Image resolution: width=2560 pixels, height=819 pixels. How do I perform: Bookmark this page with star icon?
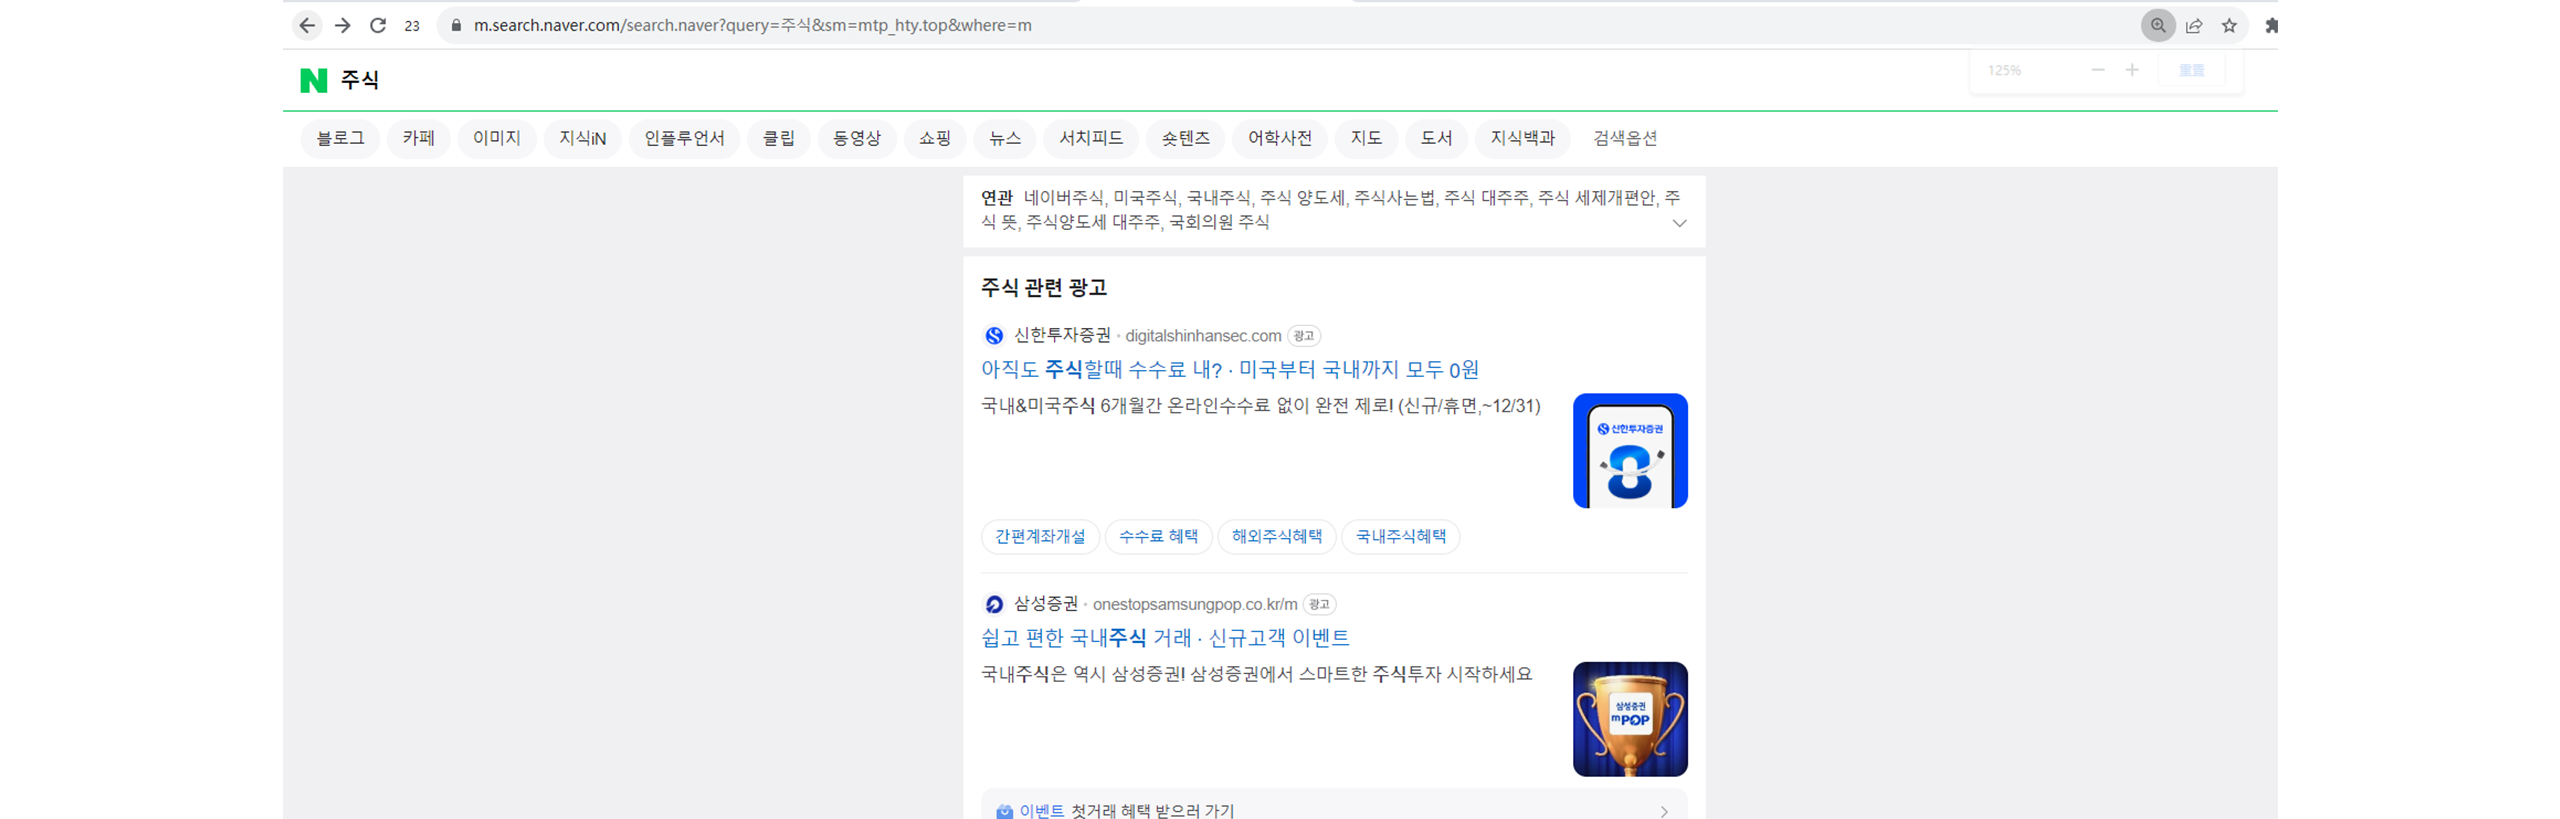point(2228,25)
